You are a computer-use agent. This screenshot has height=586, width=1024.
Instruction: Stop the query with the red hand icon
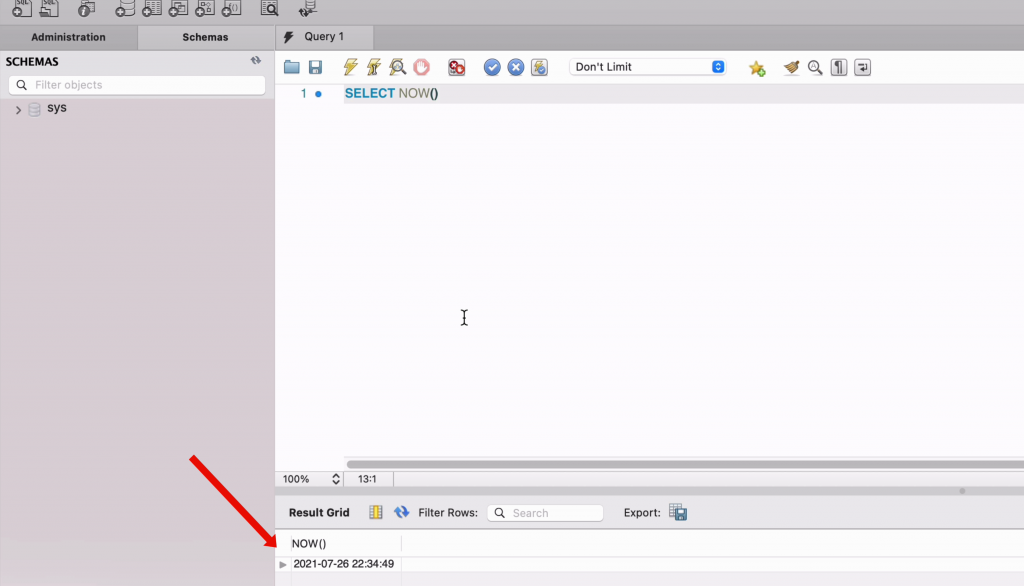click(x=421, y=67)
